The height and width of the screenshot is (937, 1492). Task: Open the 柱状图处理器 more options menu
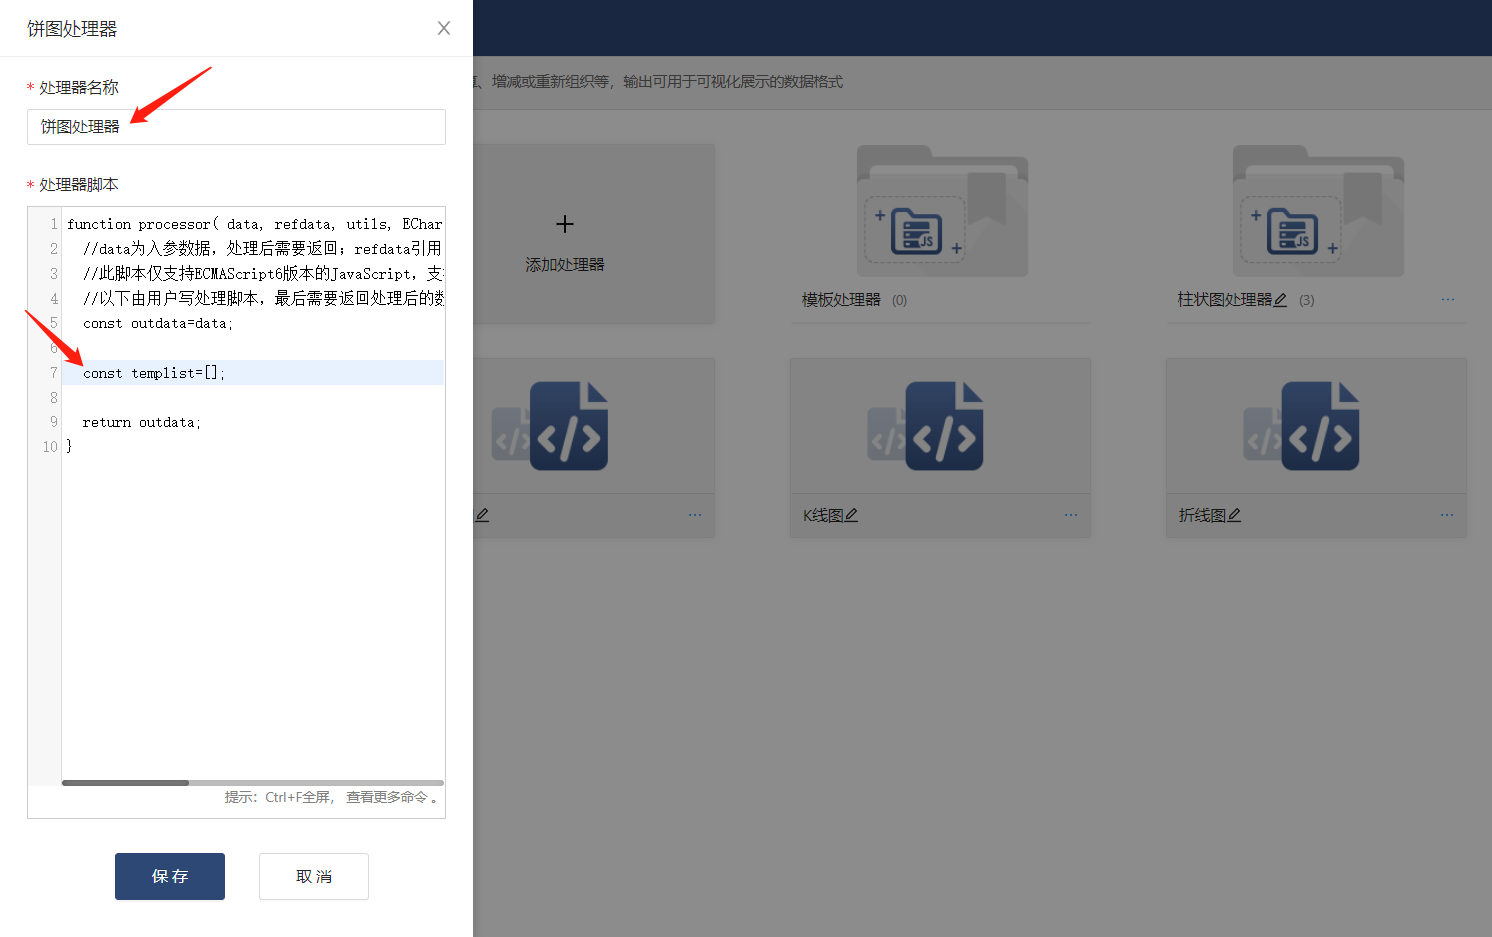click(x=1448, y=300)
